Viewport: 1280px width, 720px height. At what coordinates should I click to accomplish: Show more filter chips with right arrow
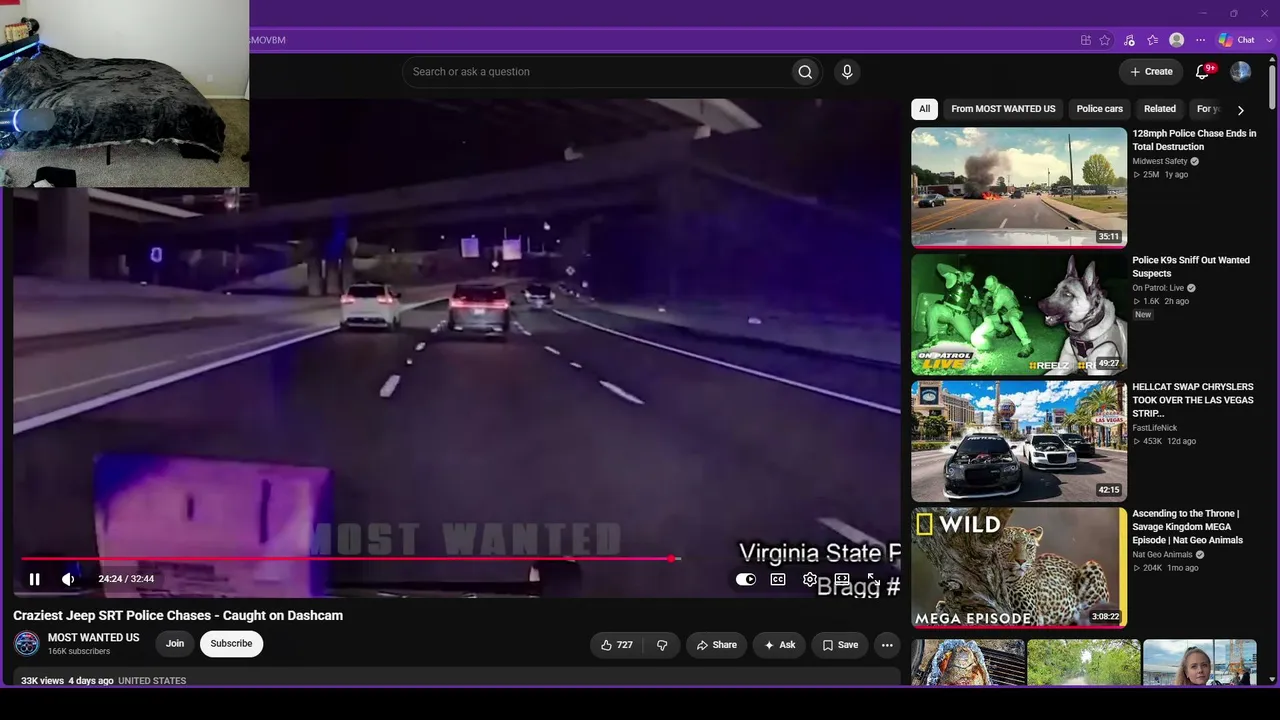click(x=1241, y=110)
